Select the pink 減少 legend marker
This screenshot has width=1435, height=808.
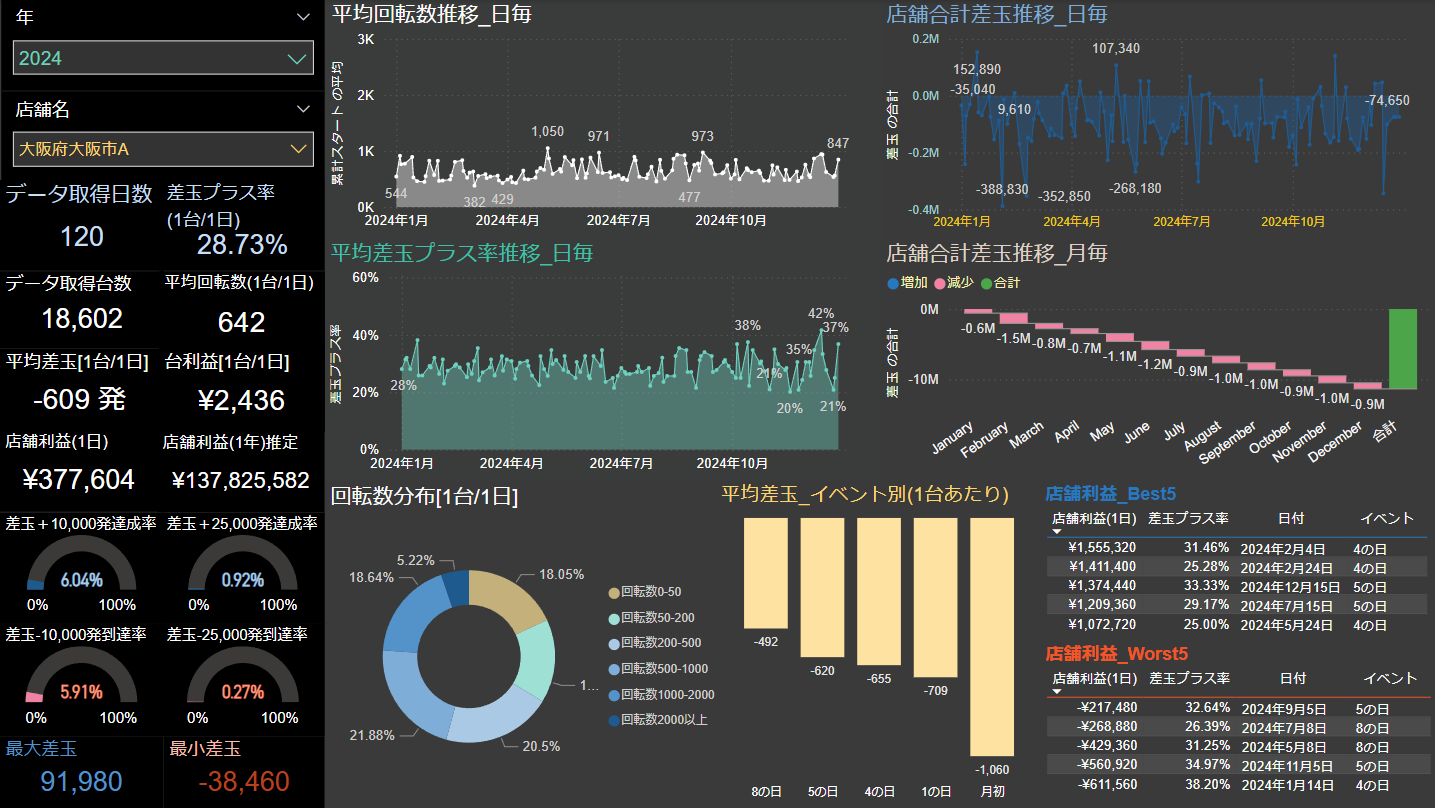938,284
